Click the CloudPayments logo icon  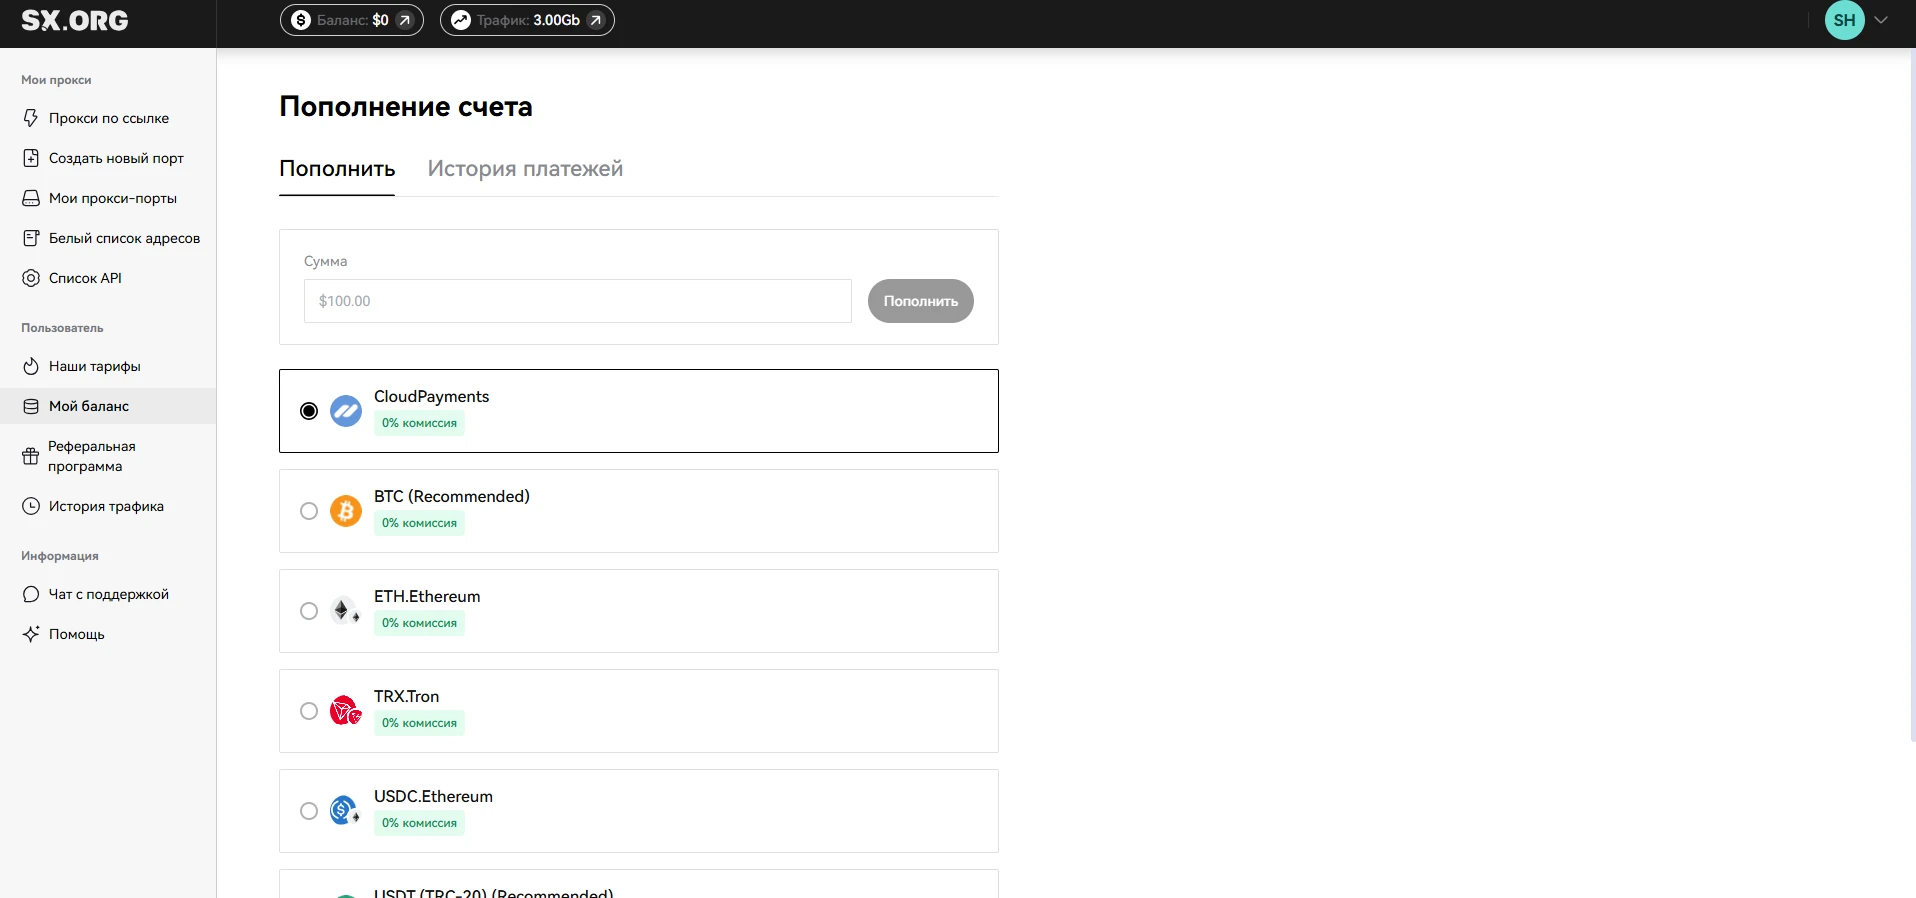point(346,411)
